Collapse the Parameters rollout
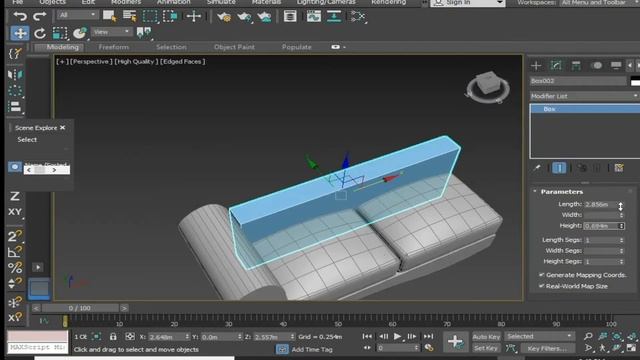Screen dimensions: 640x360 tap(535, 191)
